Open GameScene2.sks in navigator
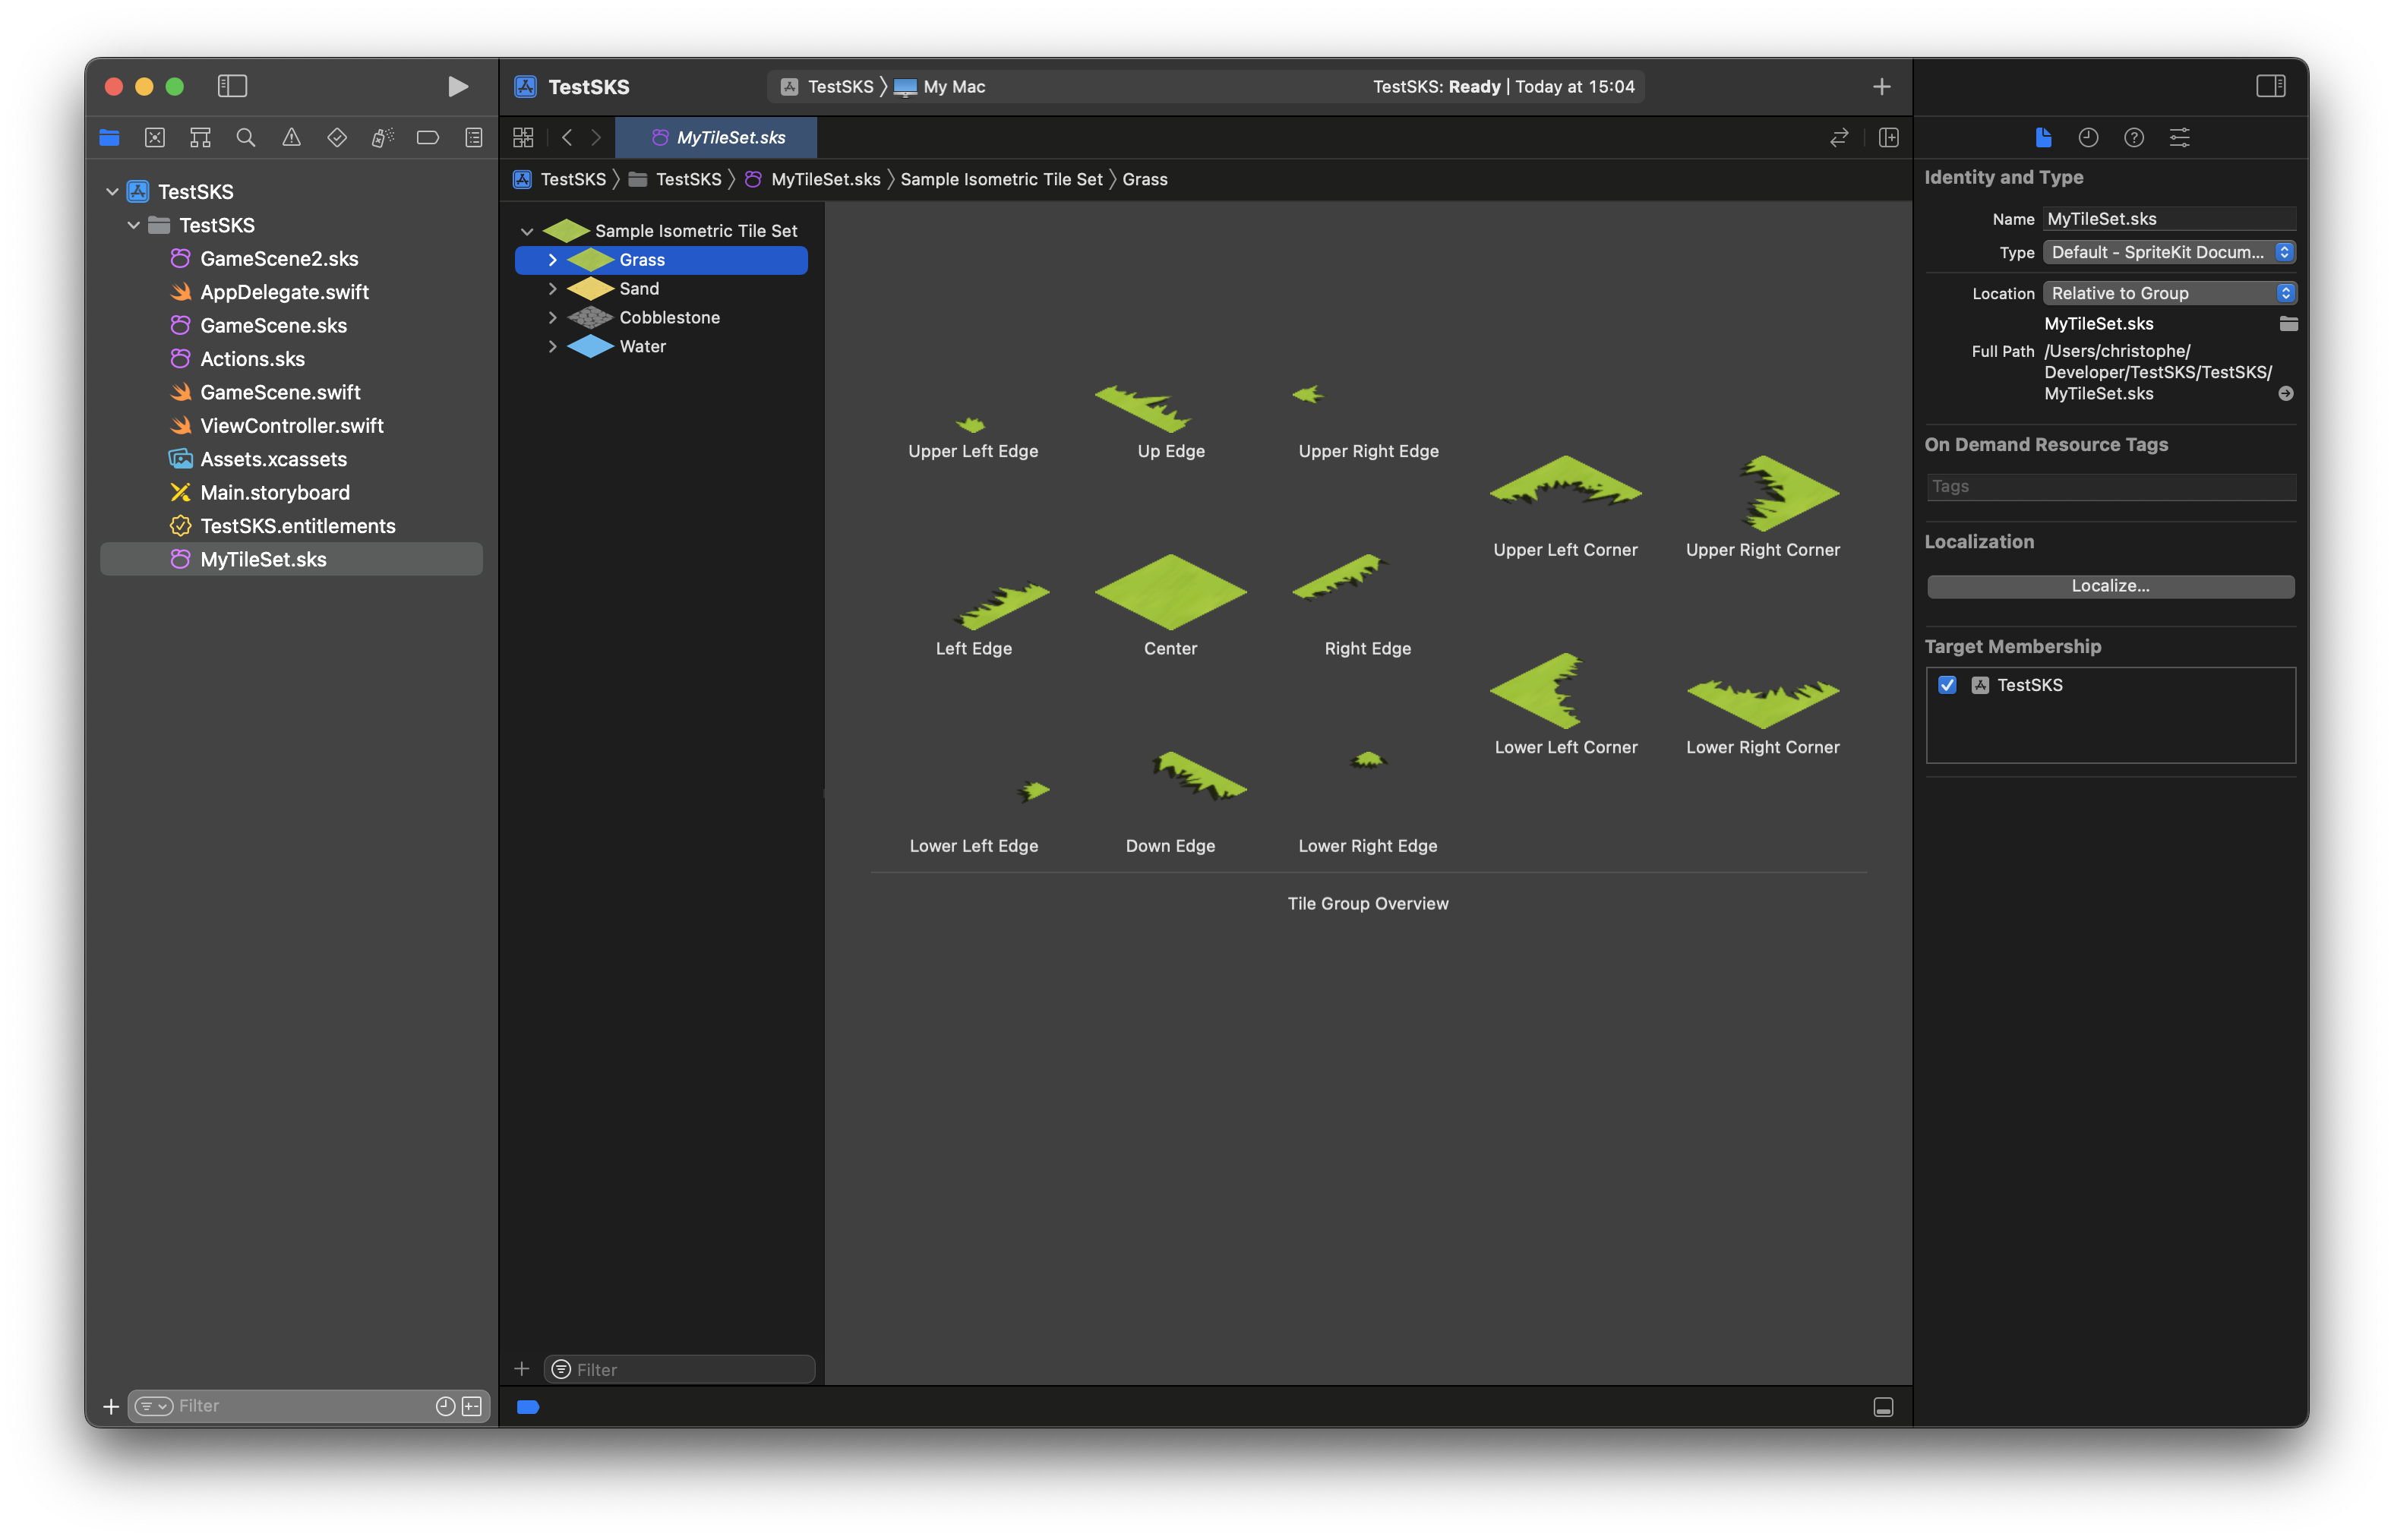This screenshot has width=2394, height=1540. click(279, 259)
